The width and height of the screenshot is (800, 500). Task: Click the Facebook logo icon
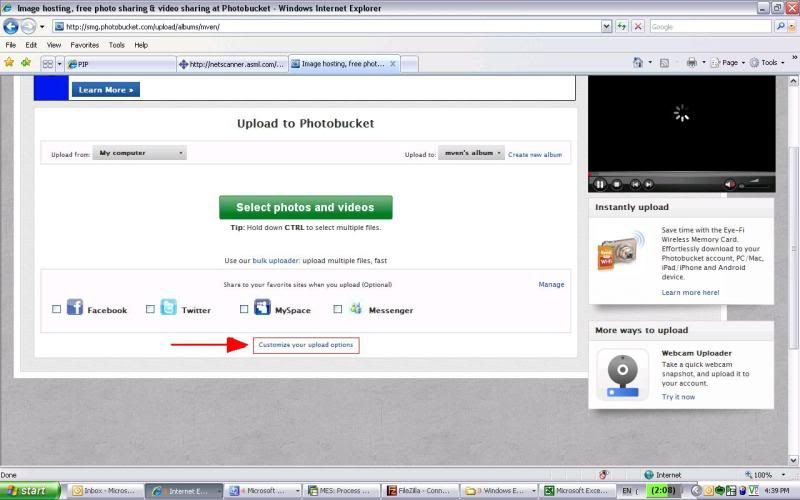tap(75, 307)
